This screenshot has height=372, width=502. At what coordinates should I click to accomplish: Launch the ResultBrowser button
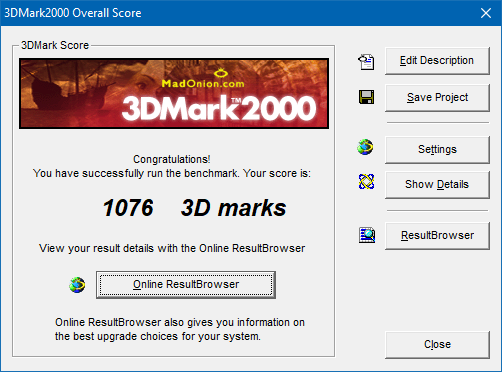click(437, 236)
